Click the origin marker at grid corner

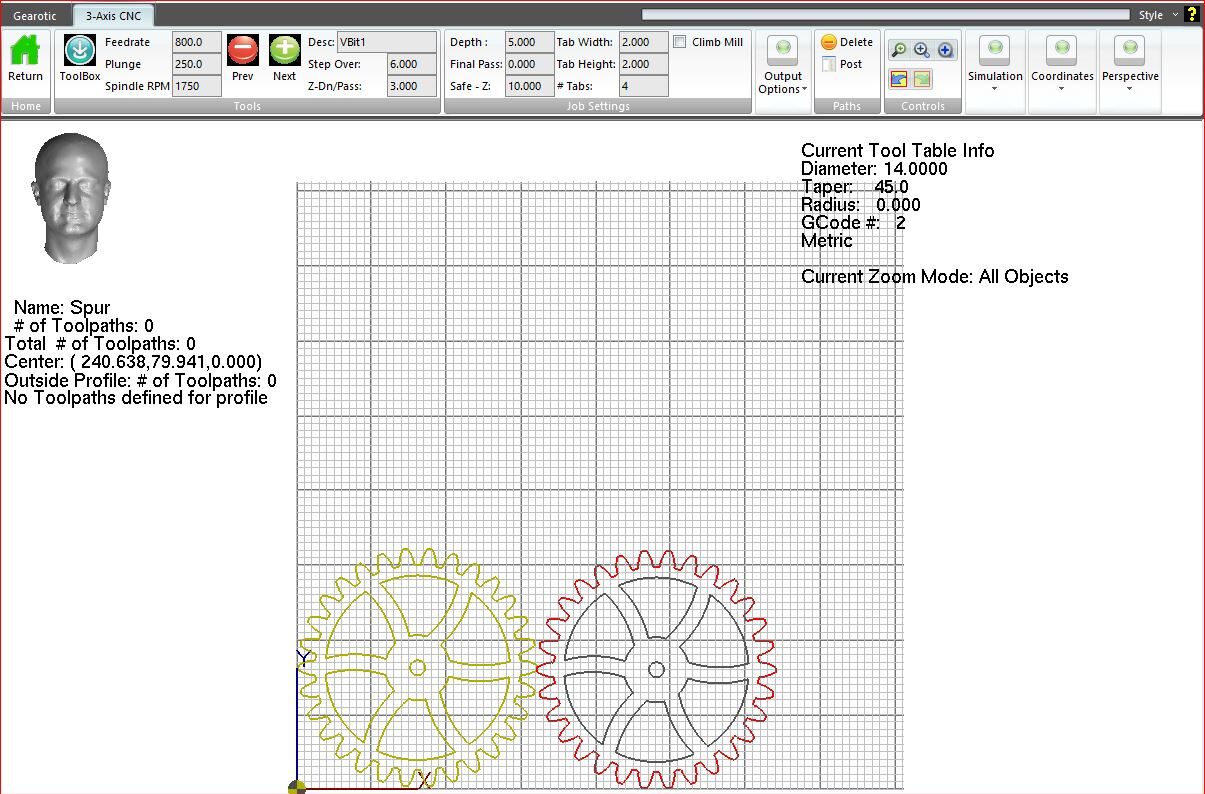pyautogui.click(x=297, y=787)
